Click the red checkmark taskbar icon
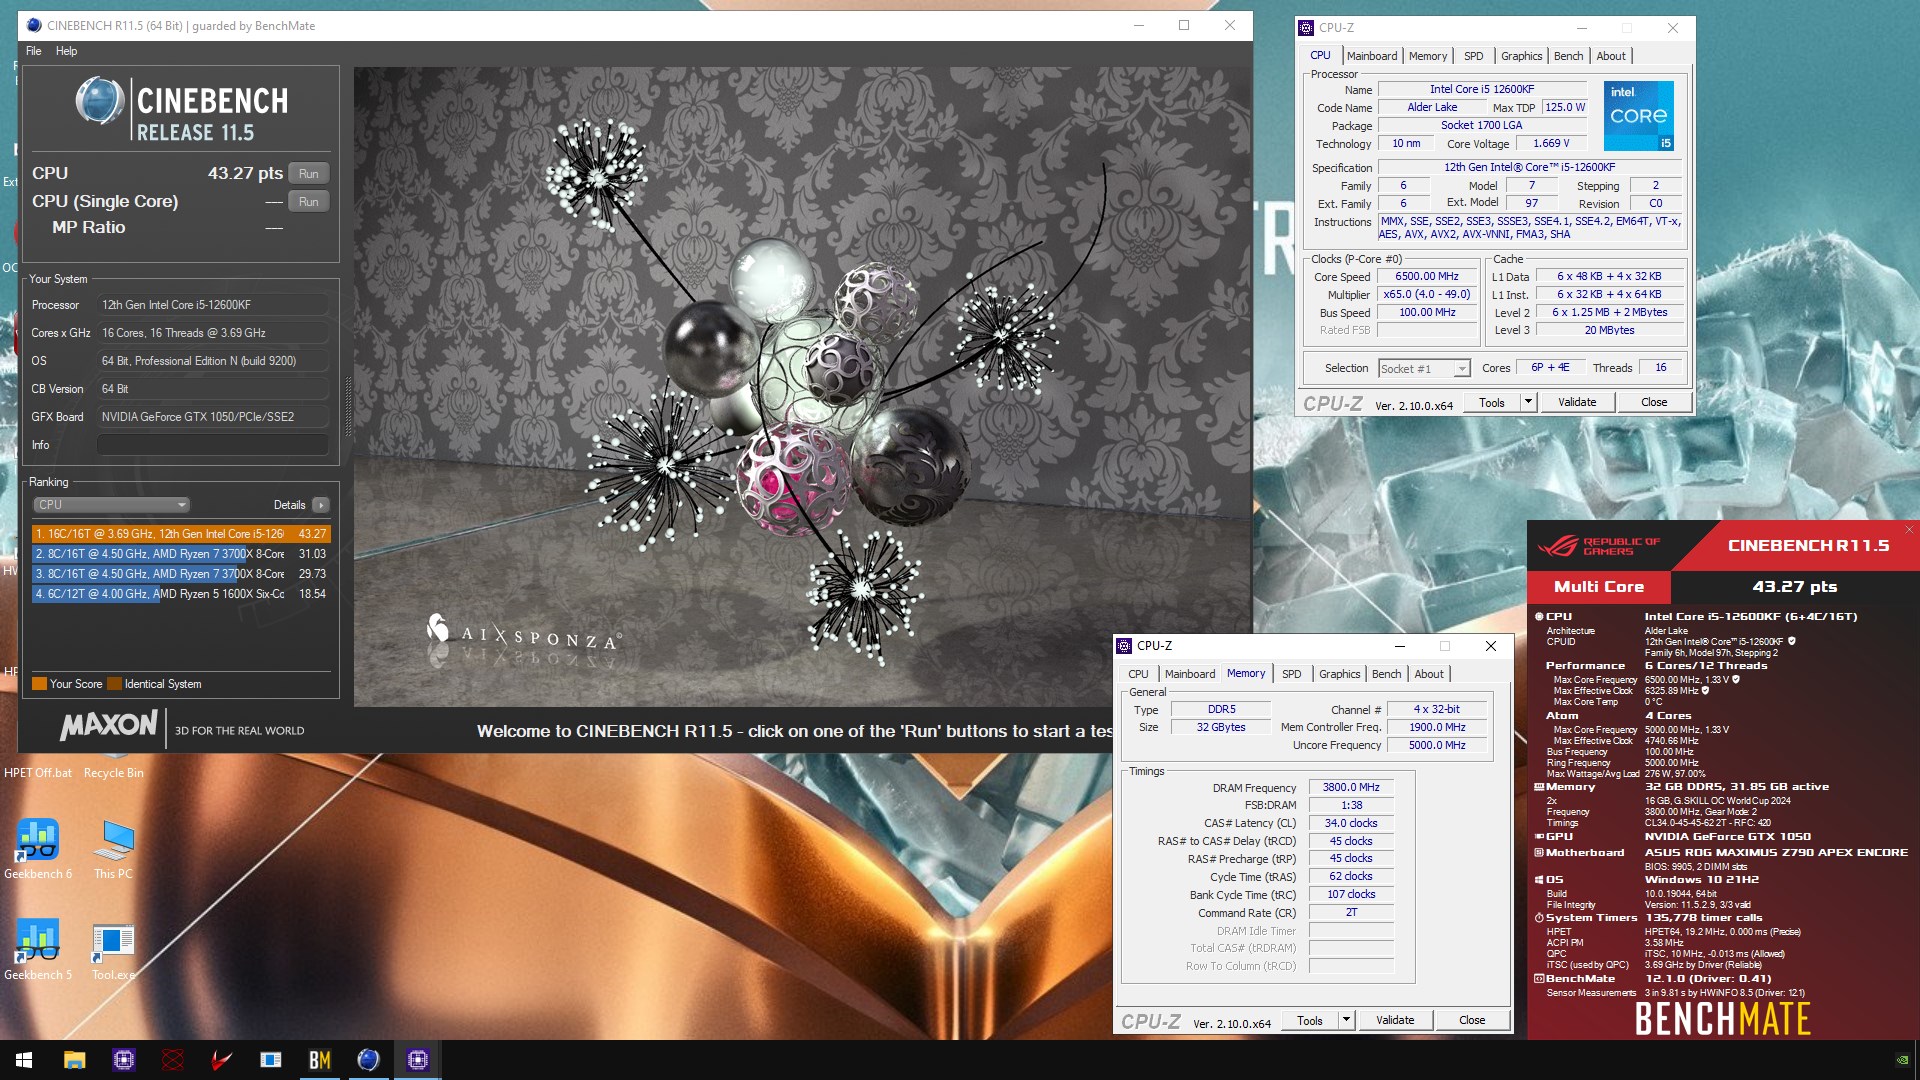The image size is (1920, 1080). (x=222, y=1060)
